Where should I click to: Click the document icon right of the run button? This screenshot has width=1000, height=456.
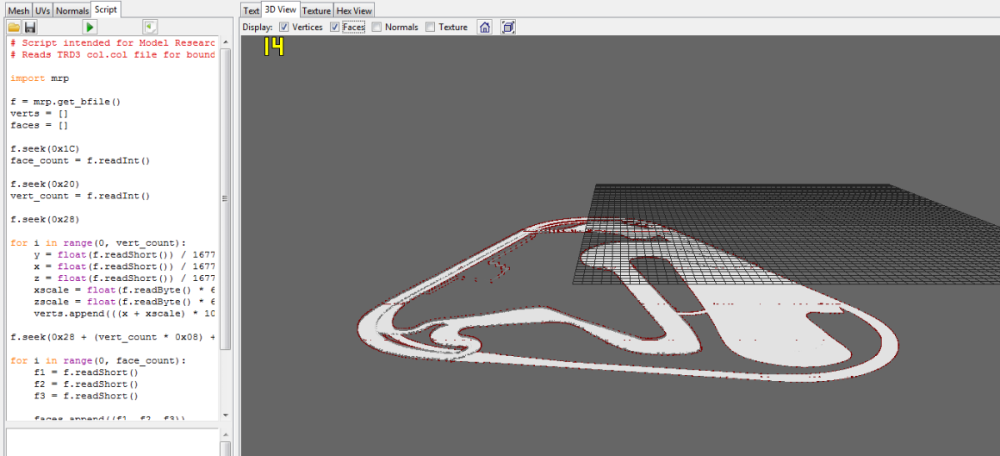149,27
